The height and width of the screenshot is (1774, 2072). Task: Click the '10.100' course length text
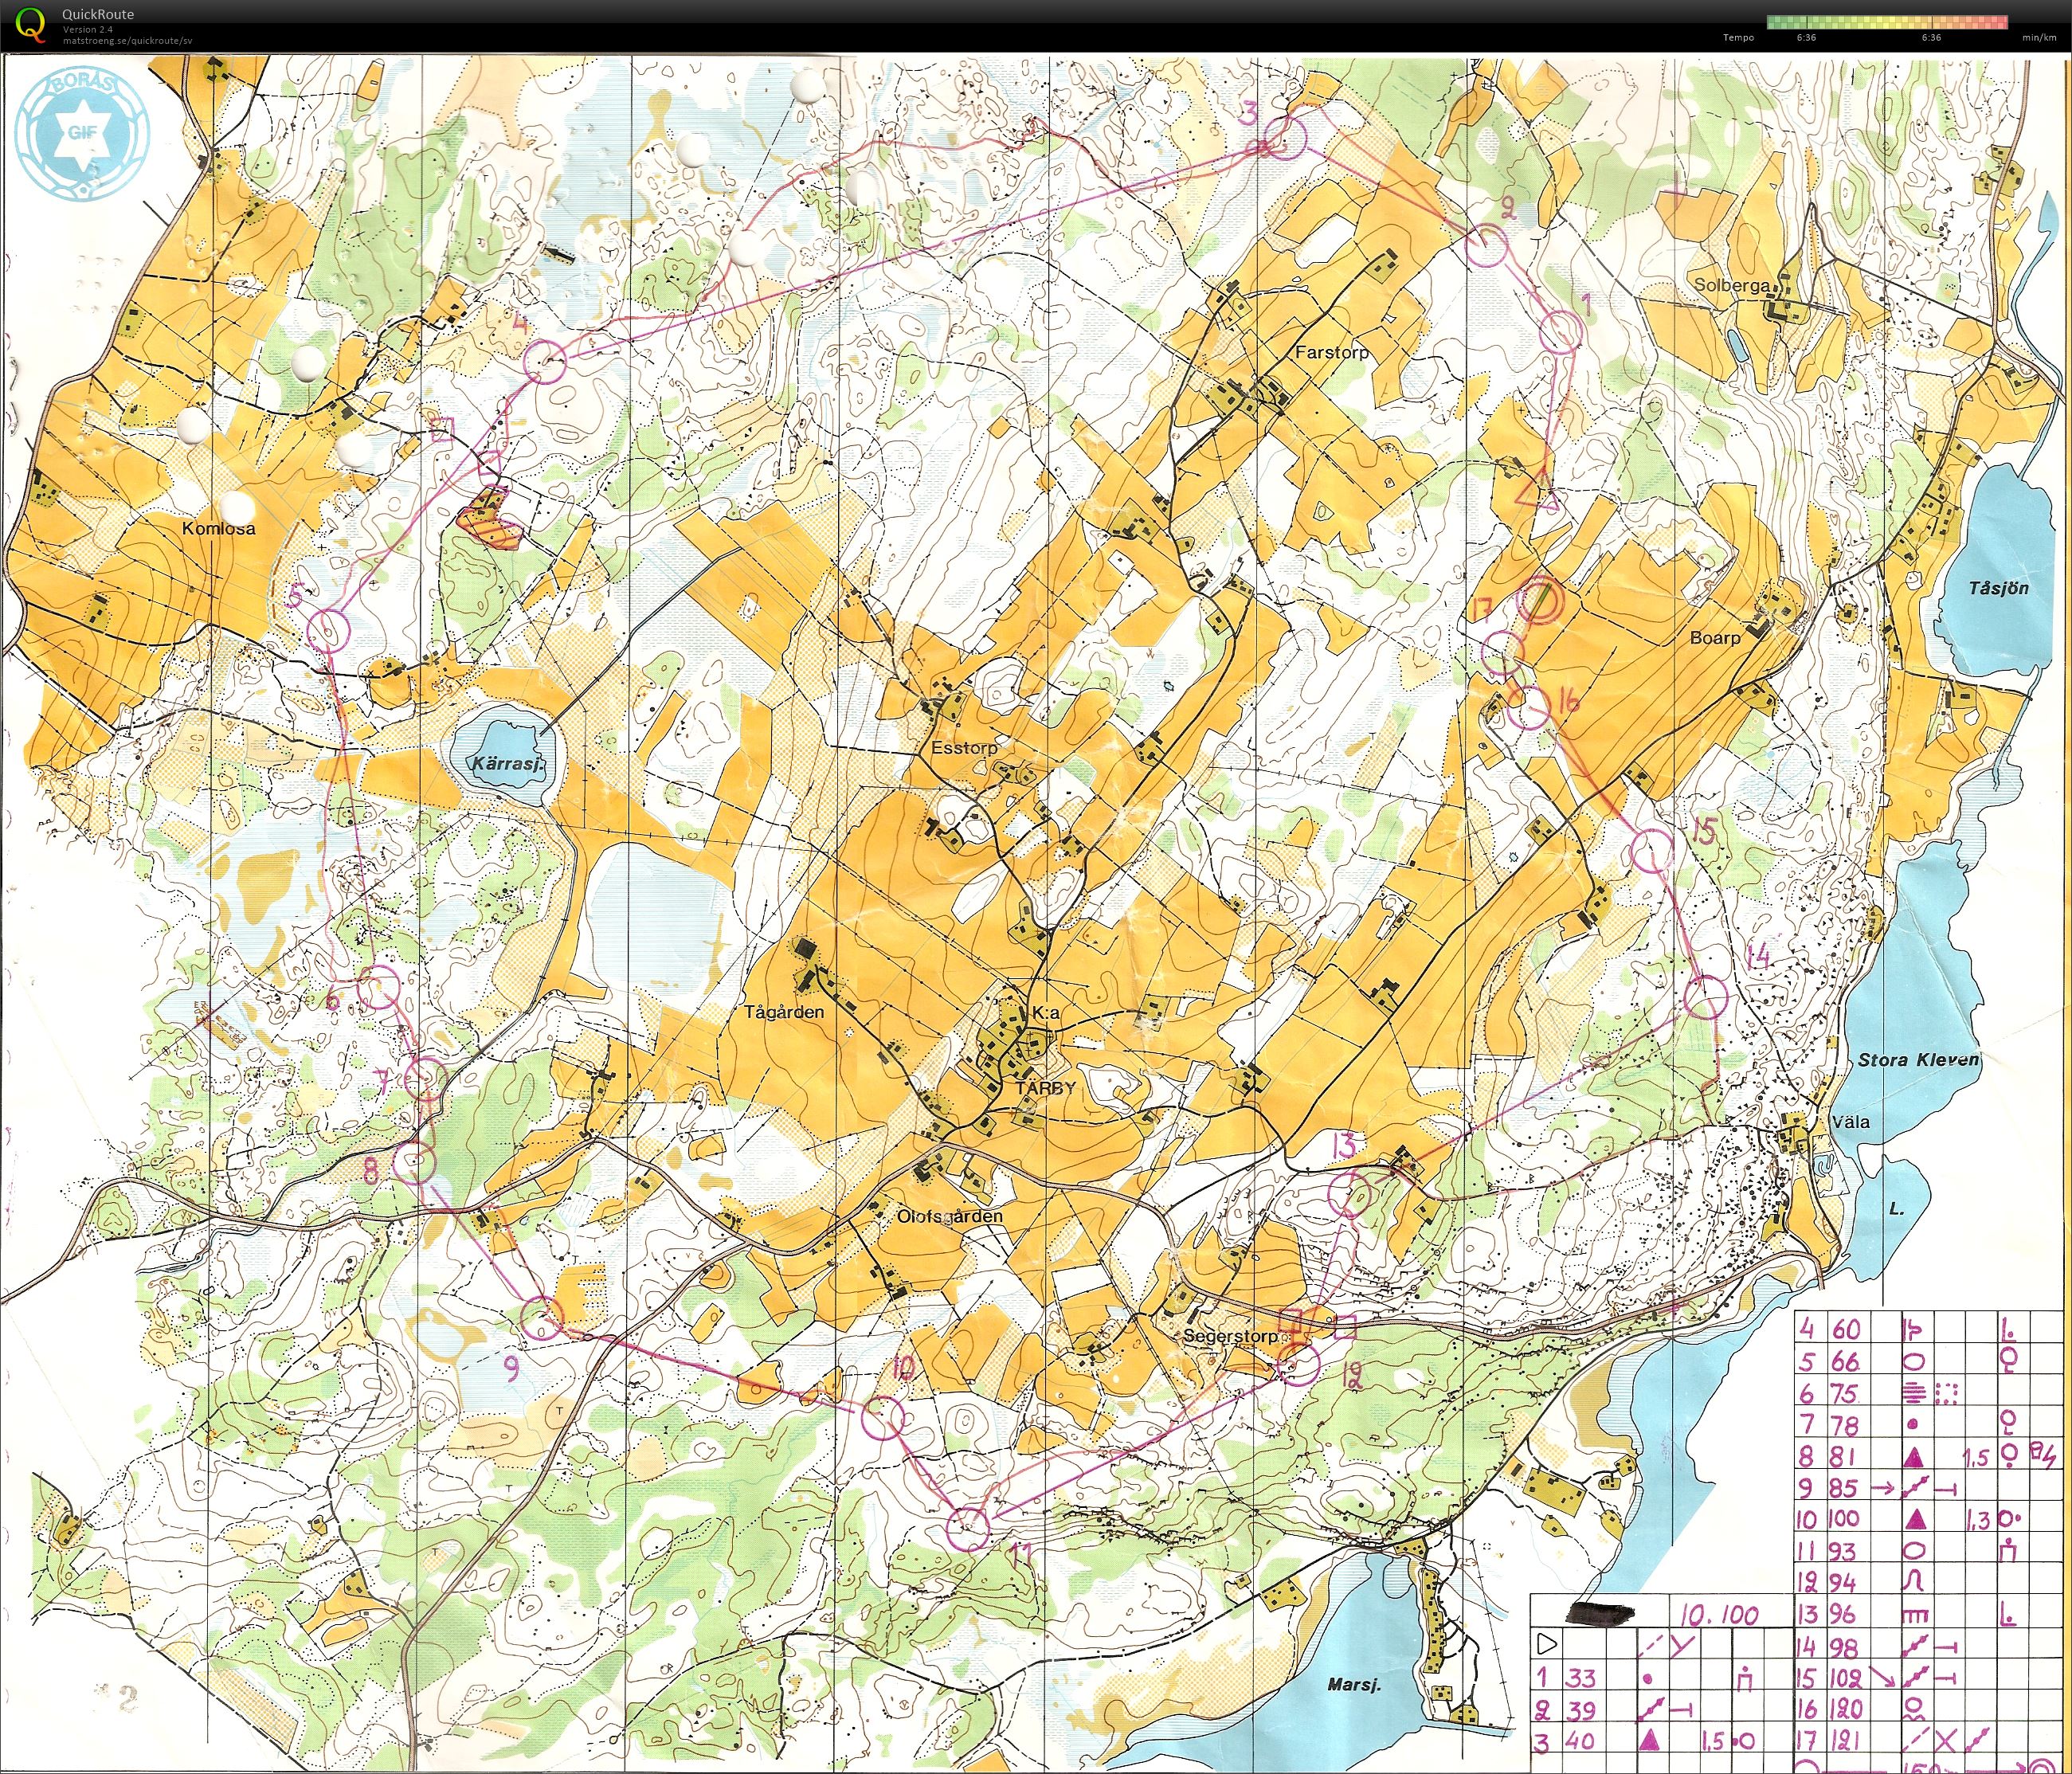[x=1718, y=1614]
